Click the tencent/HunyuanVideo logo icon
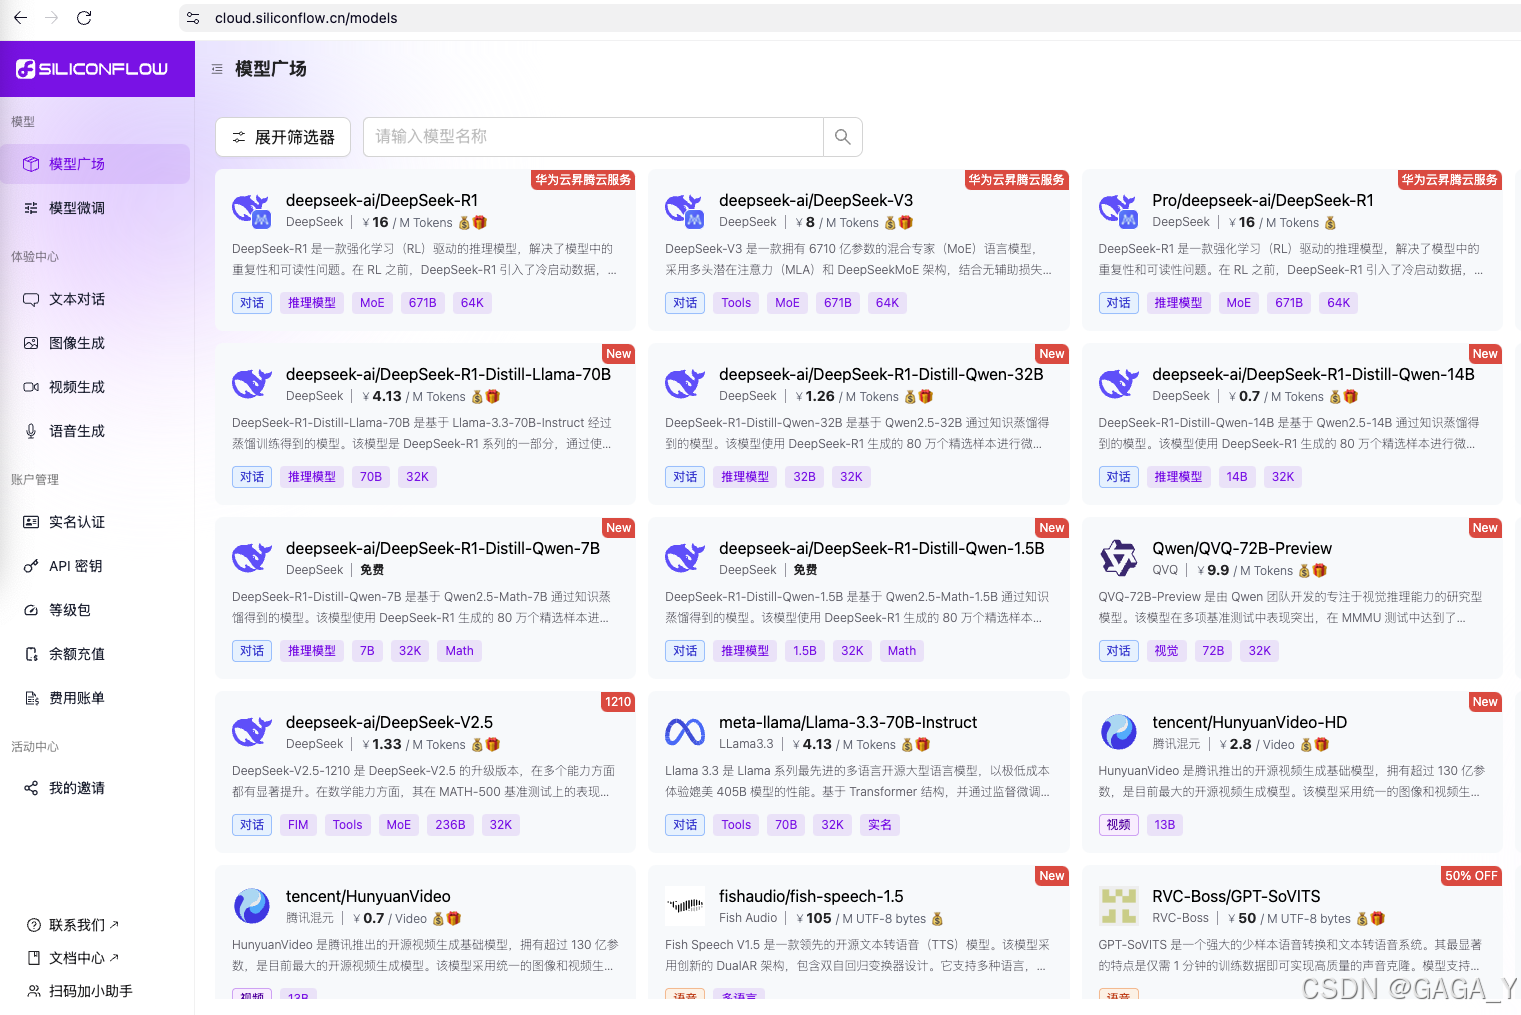 click(252, 906)
